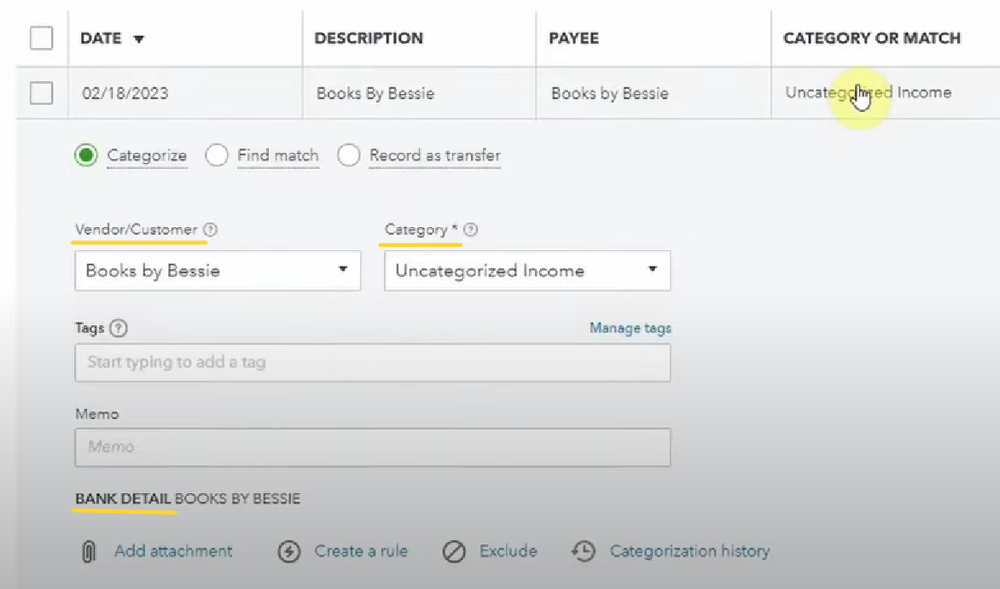
Task: Check the select-all header checkbox
Action: point(41,38)
